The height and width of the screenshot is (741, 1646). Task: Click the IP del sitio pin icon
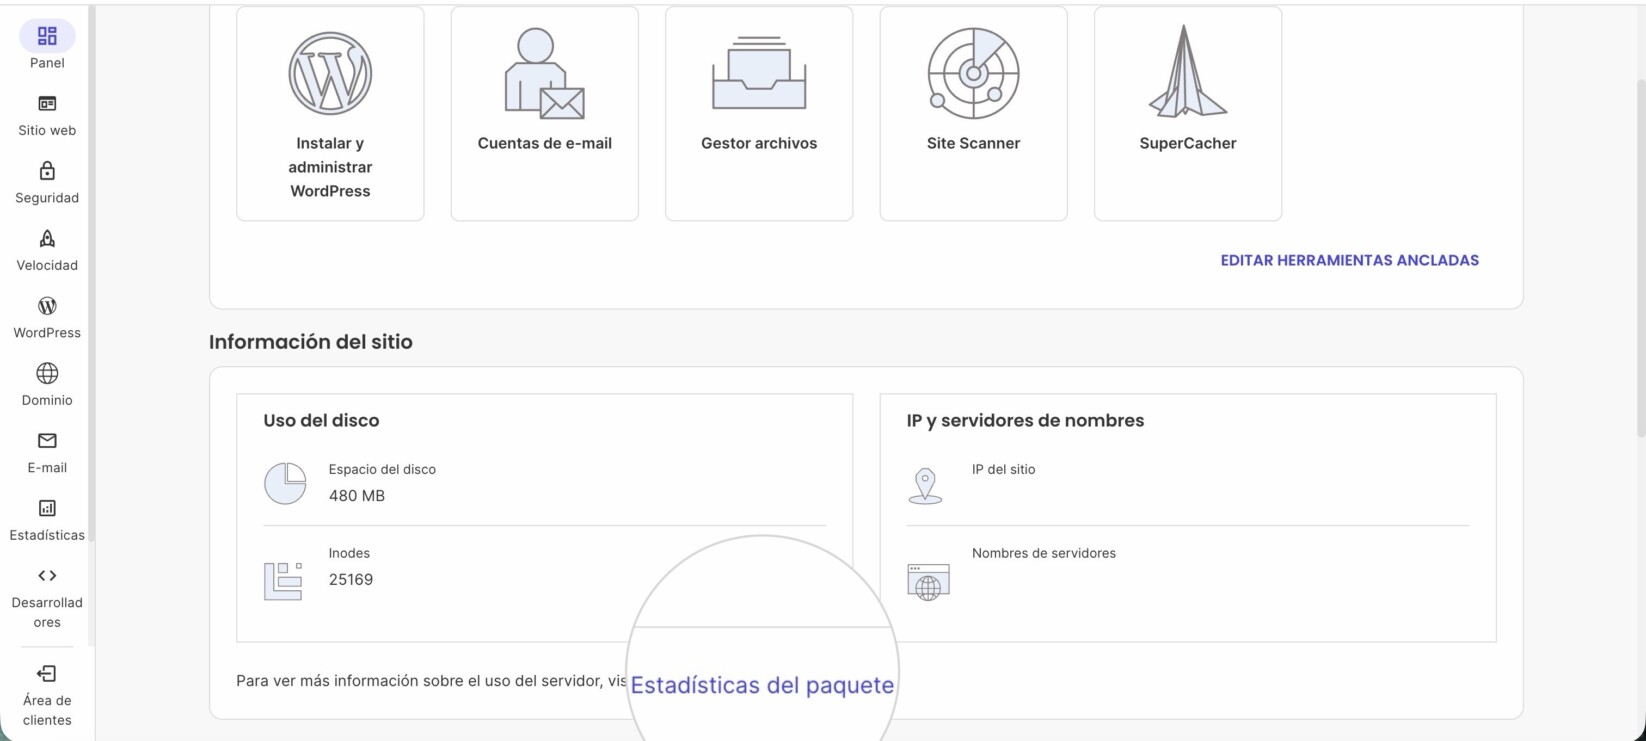(x=925, y=485)
